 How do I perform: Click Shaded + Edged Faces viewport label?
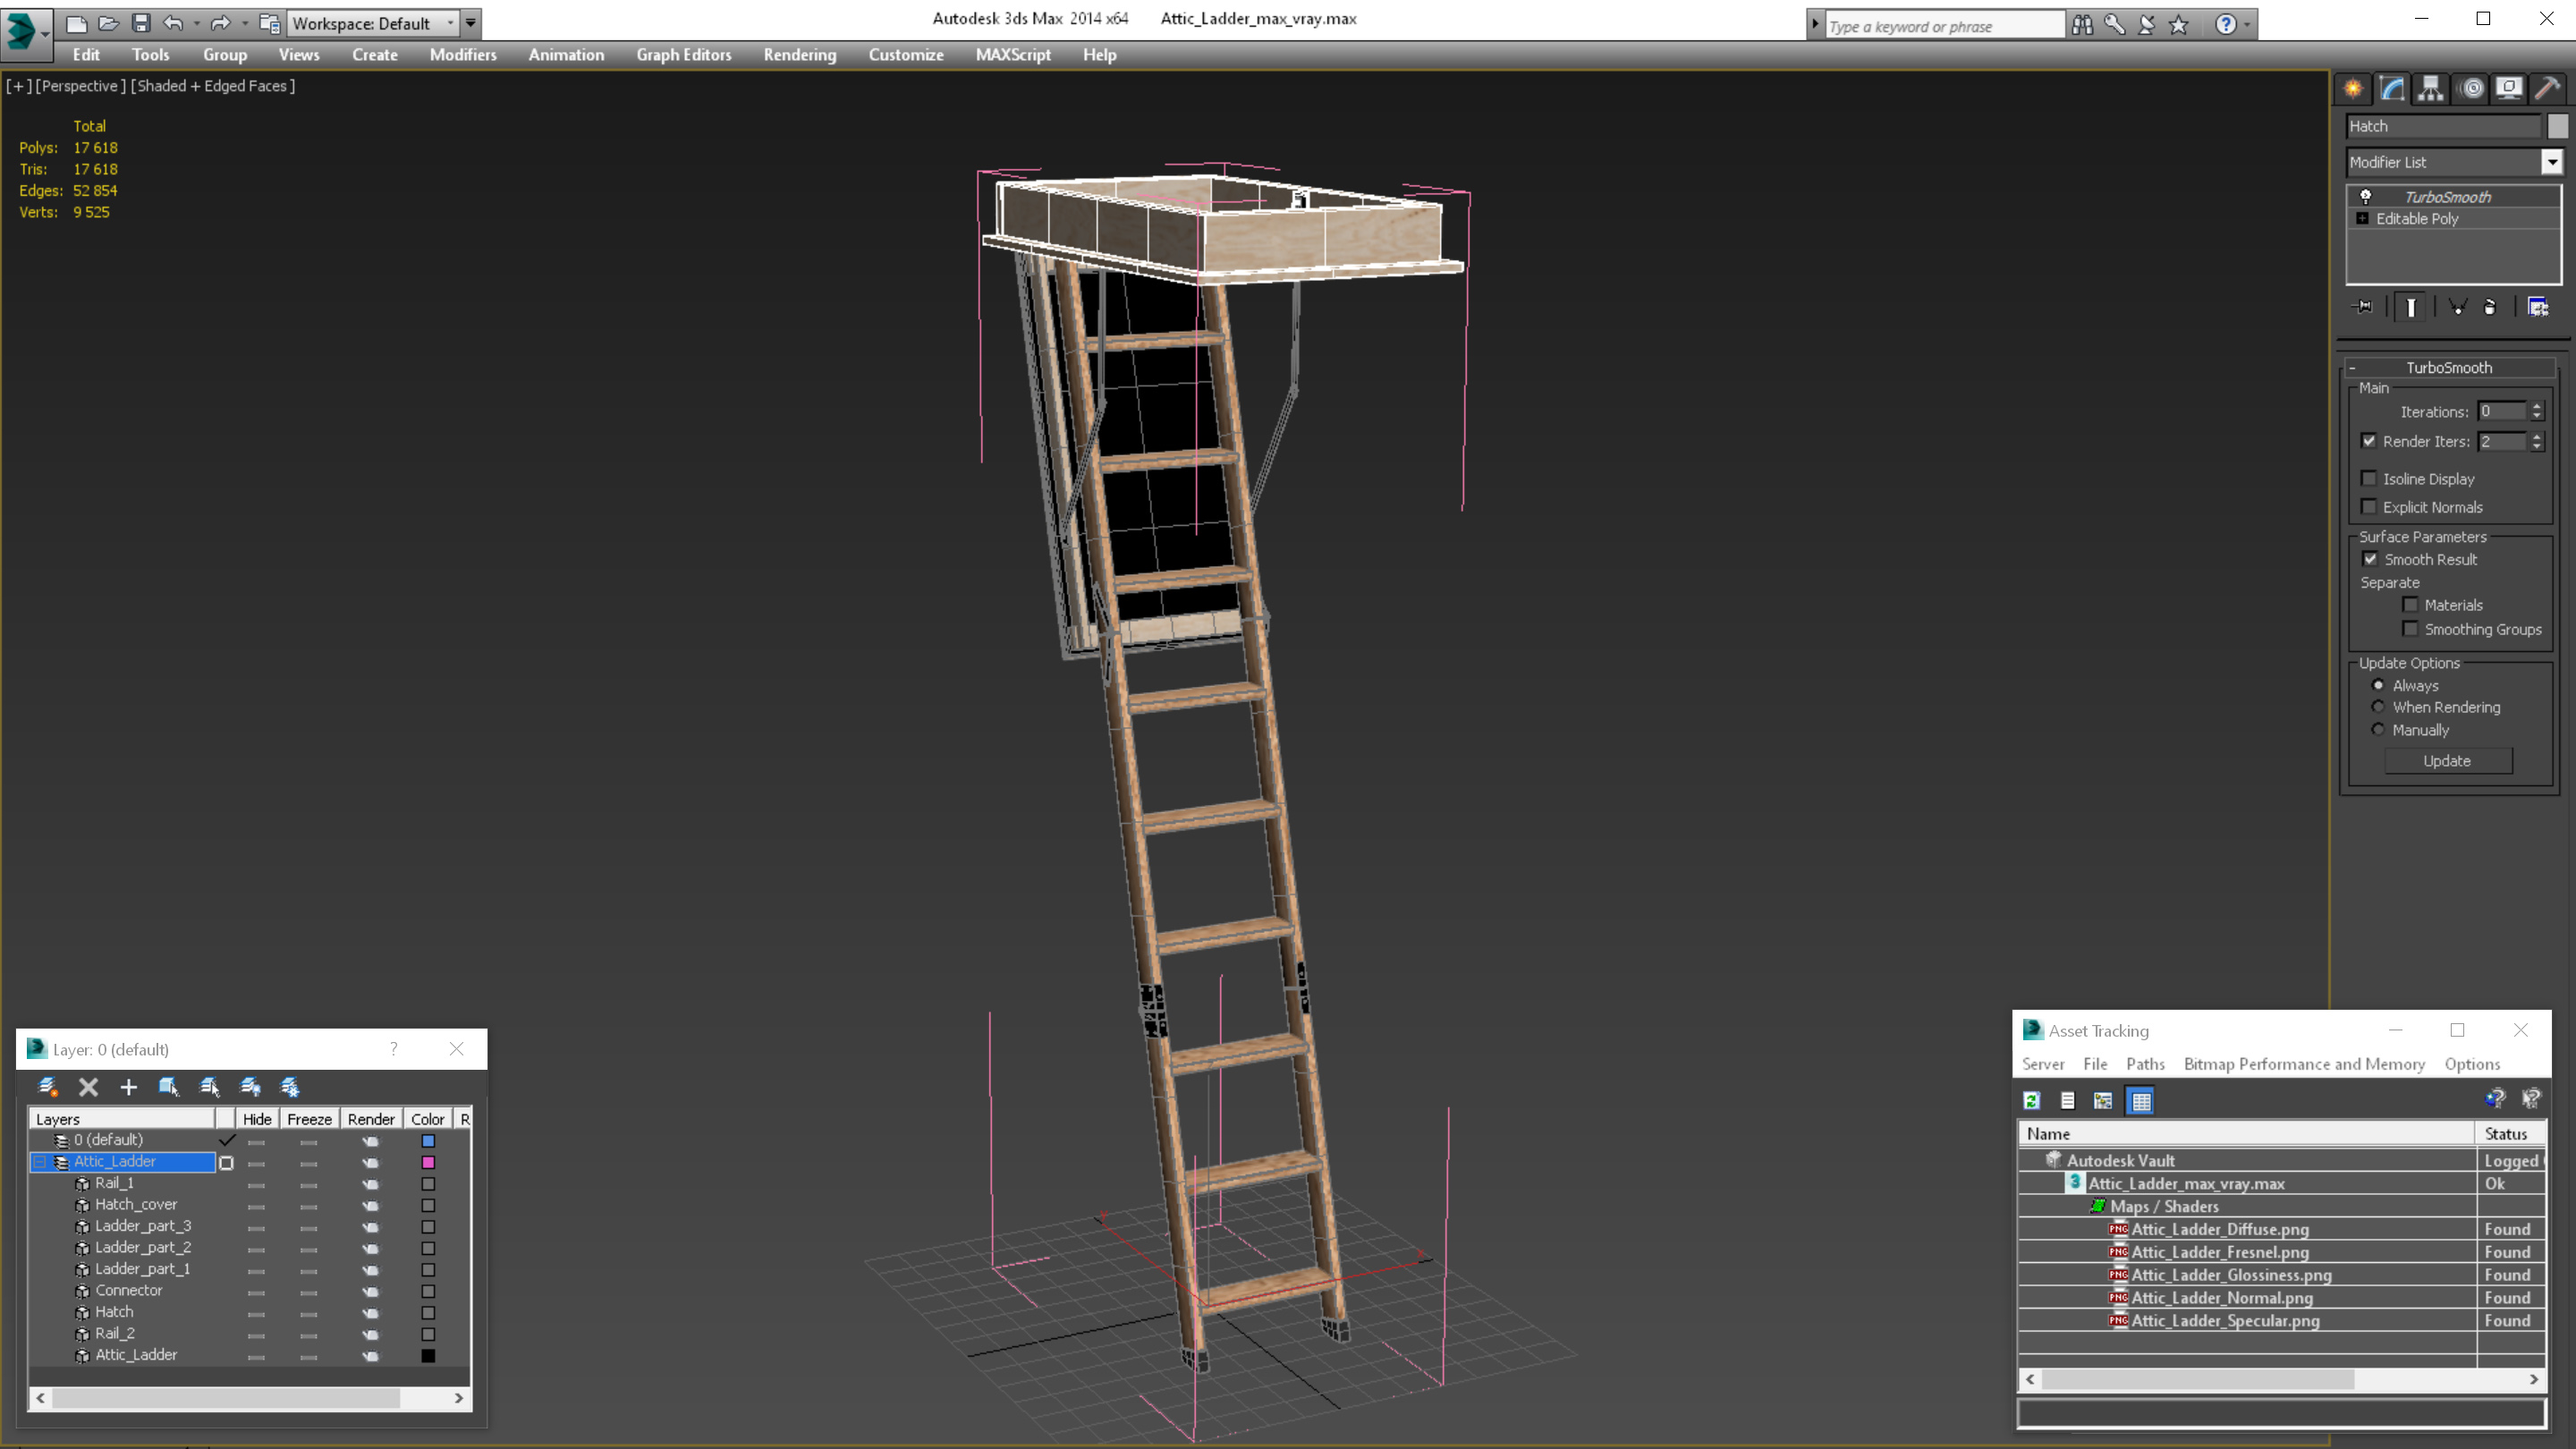(213, 86)
